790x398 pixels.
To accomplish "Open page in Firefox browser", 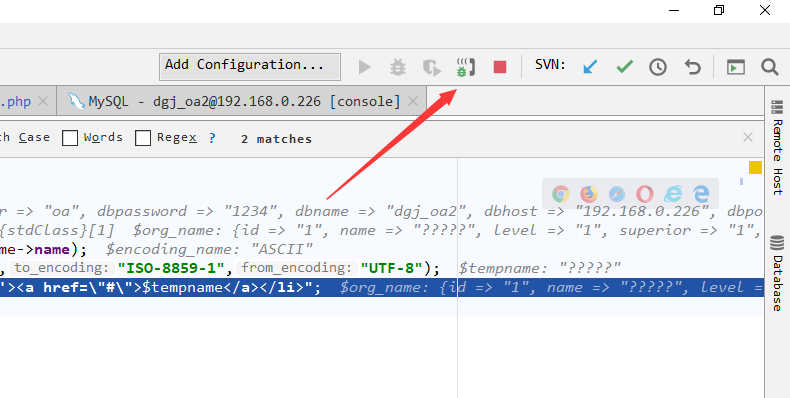I will pyautogui.click(x=588, y=193).
